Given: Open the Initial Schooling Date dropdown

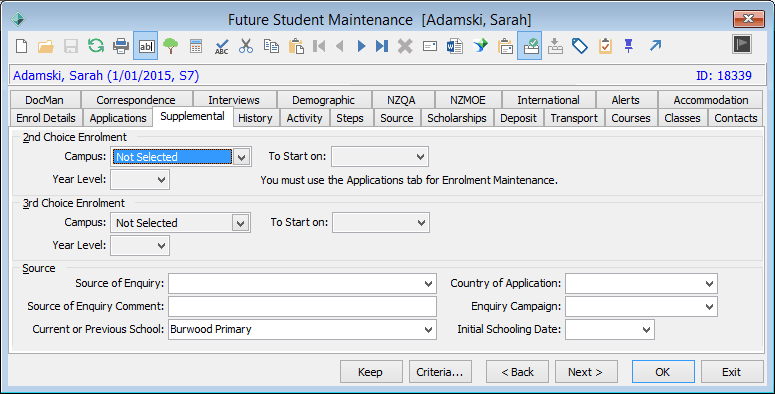Looking at the screenshot, I should (646, 330).
